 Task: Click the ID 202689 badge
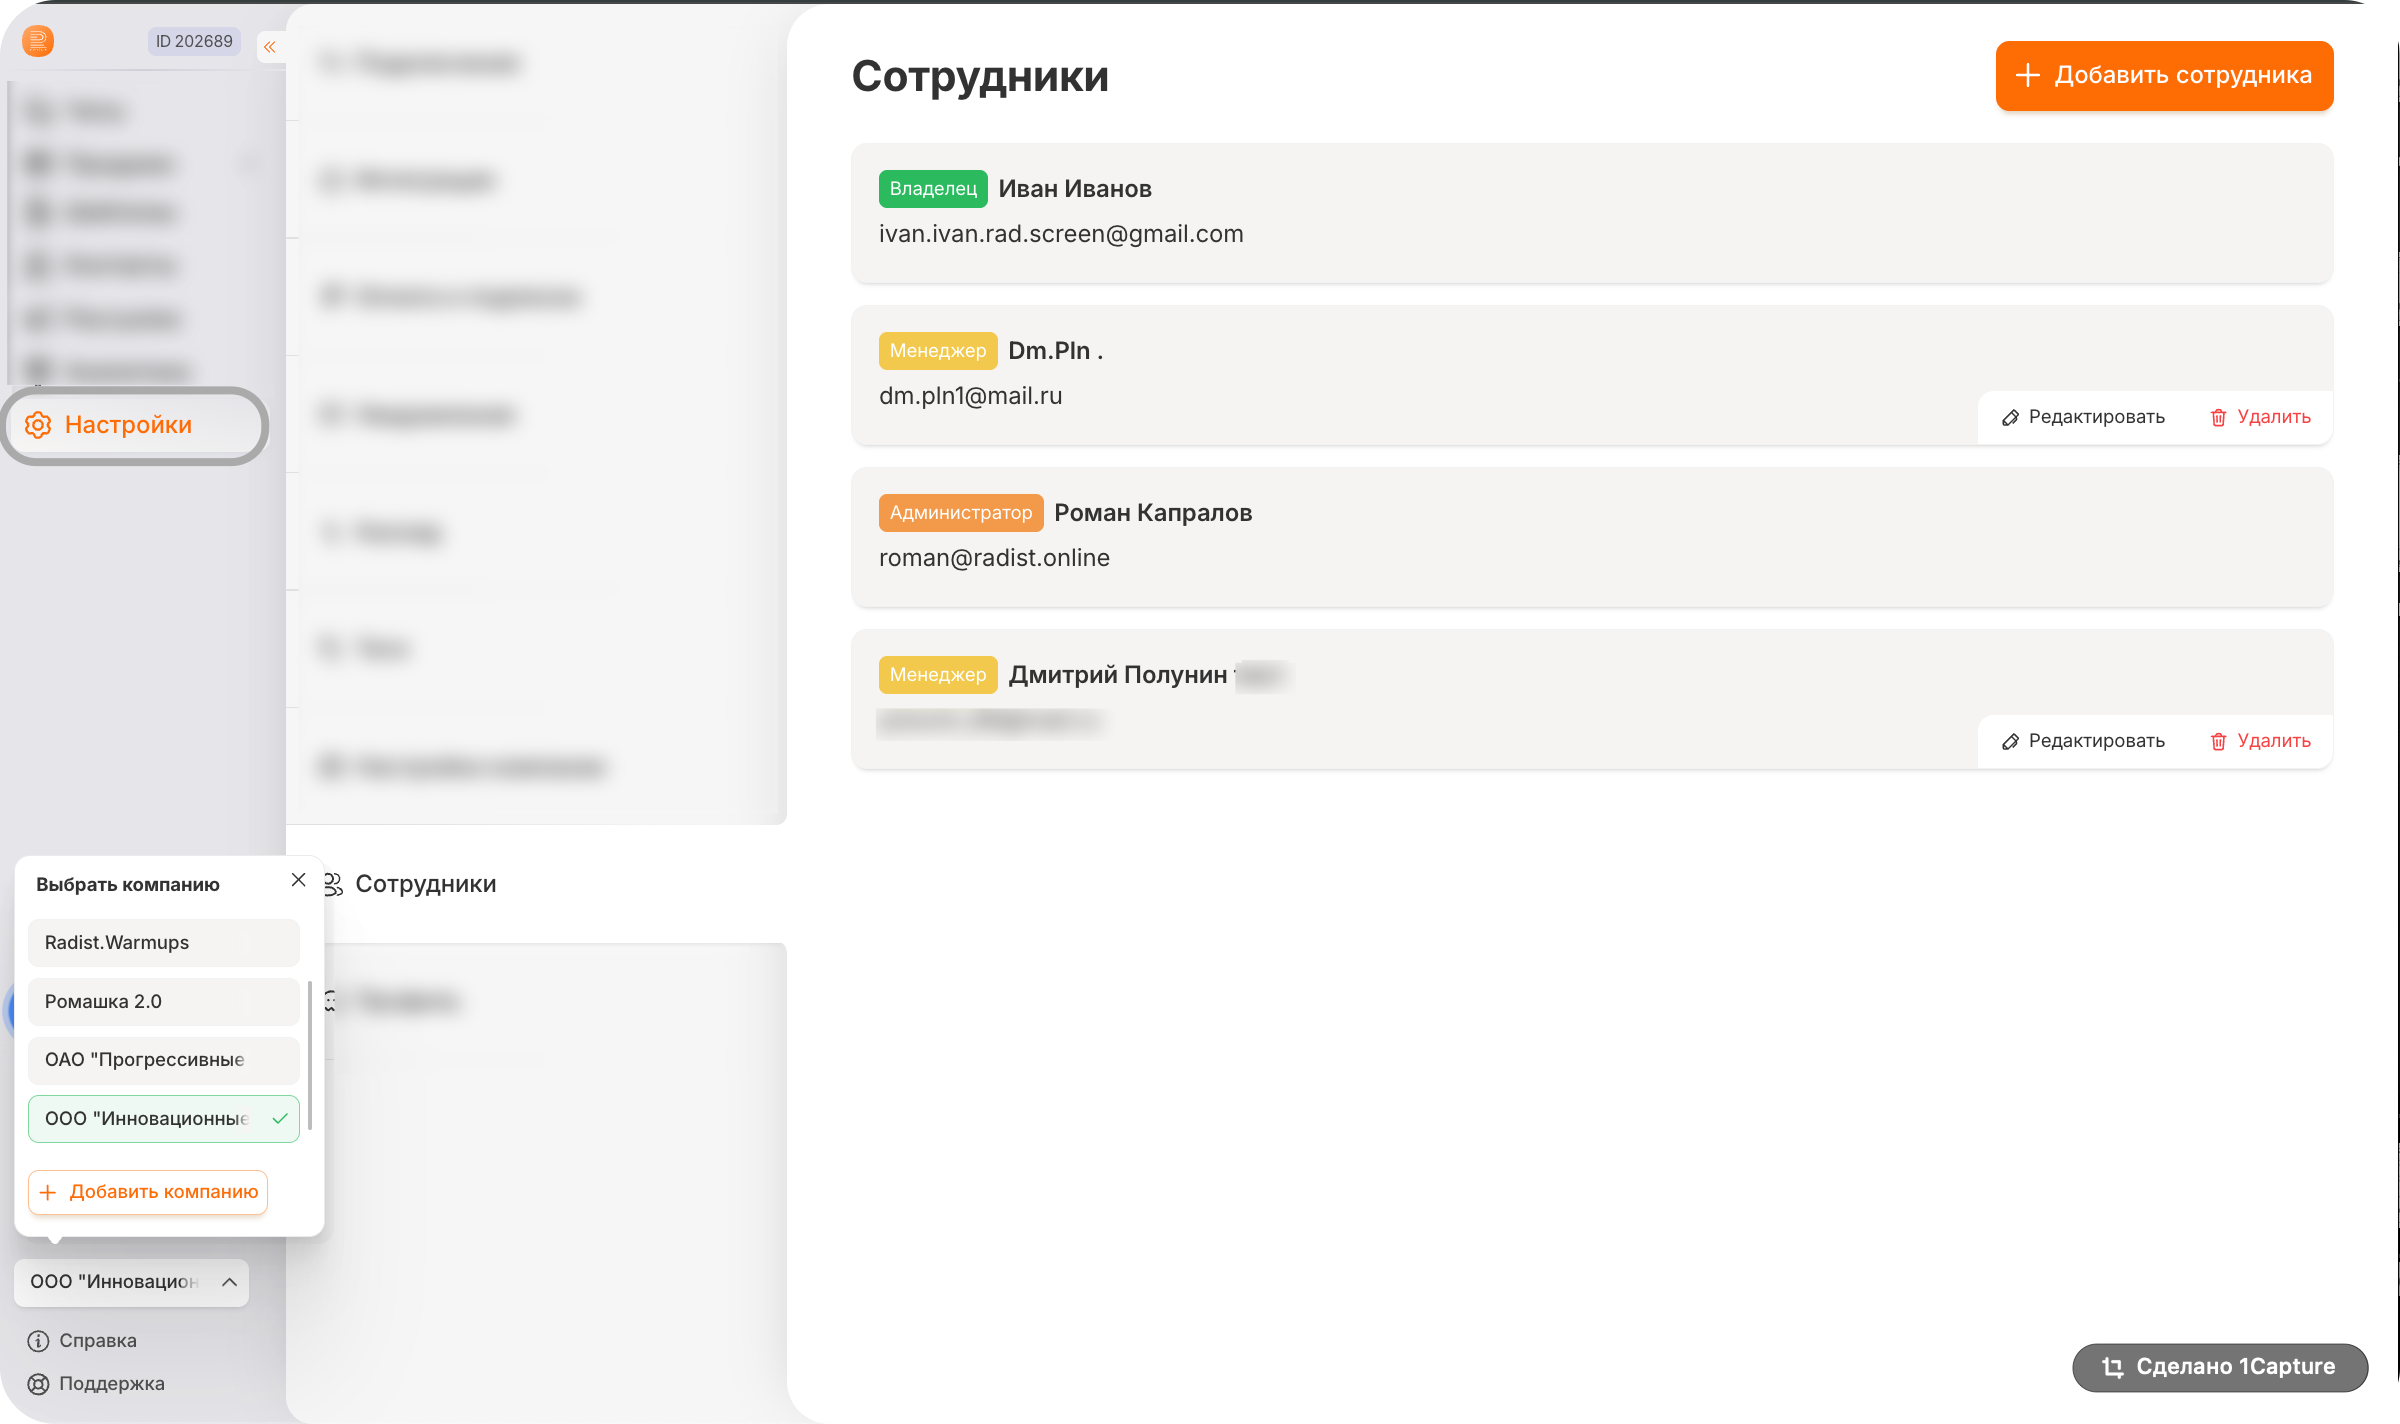point(194,41)
